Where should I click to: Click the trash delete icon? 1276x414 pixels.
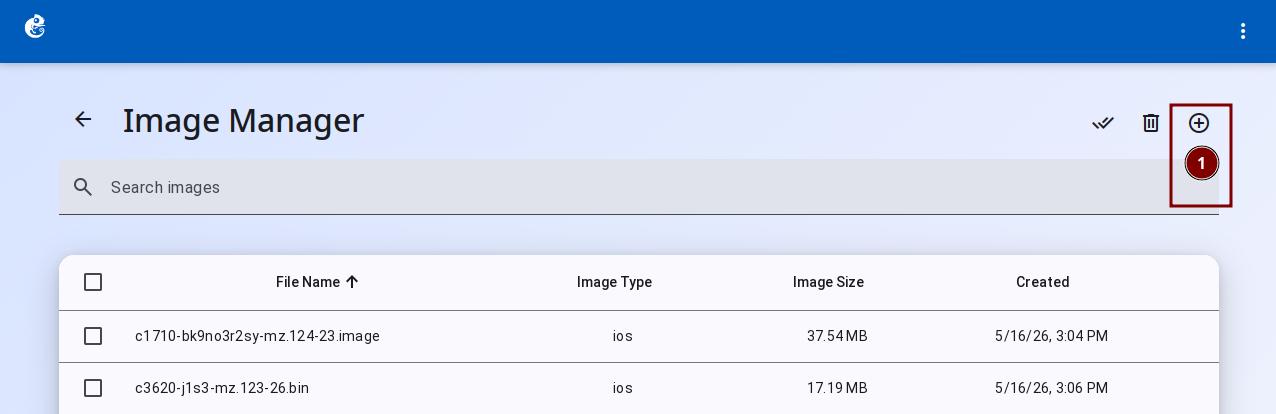[1151, 123]
